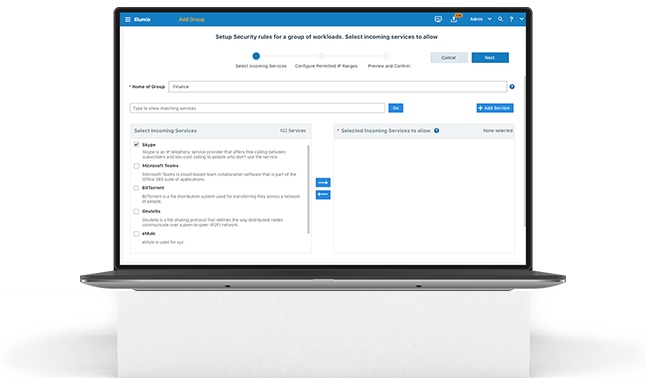Jump to Configure Permitted IP Ranges step

point(321,56)
